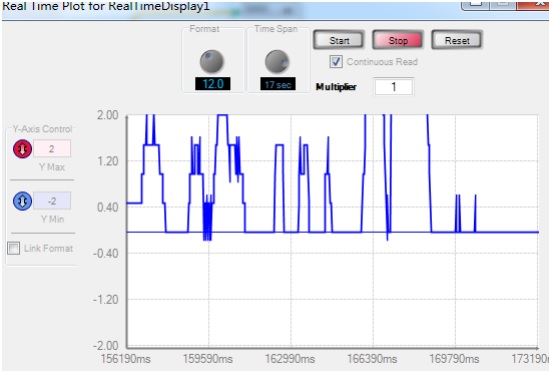The height and width of the screenshot is (371, 549).
Task: Click the 2.00 Y-axis top label
Action: [107, 115]
